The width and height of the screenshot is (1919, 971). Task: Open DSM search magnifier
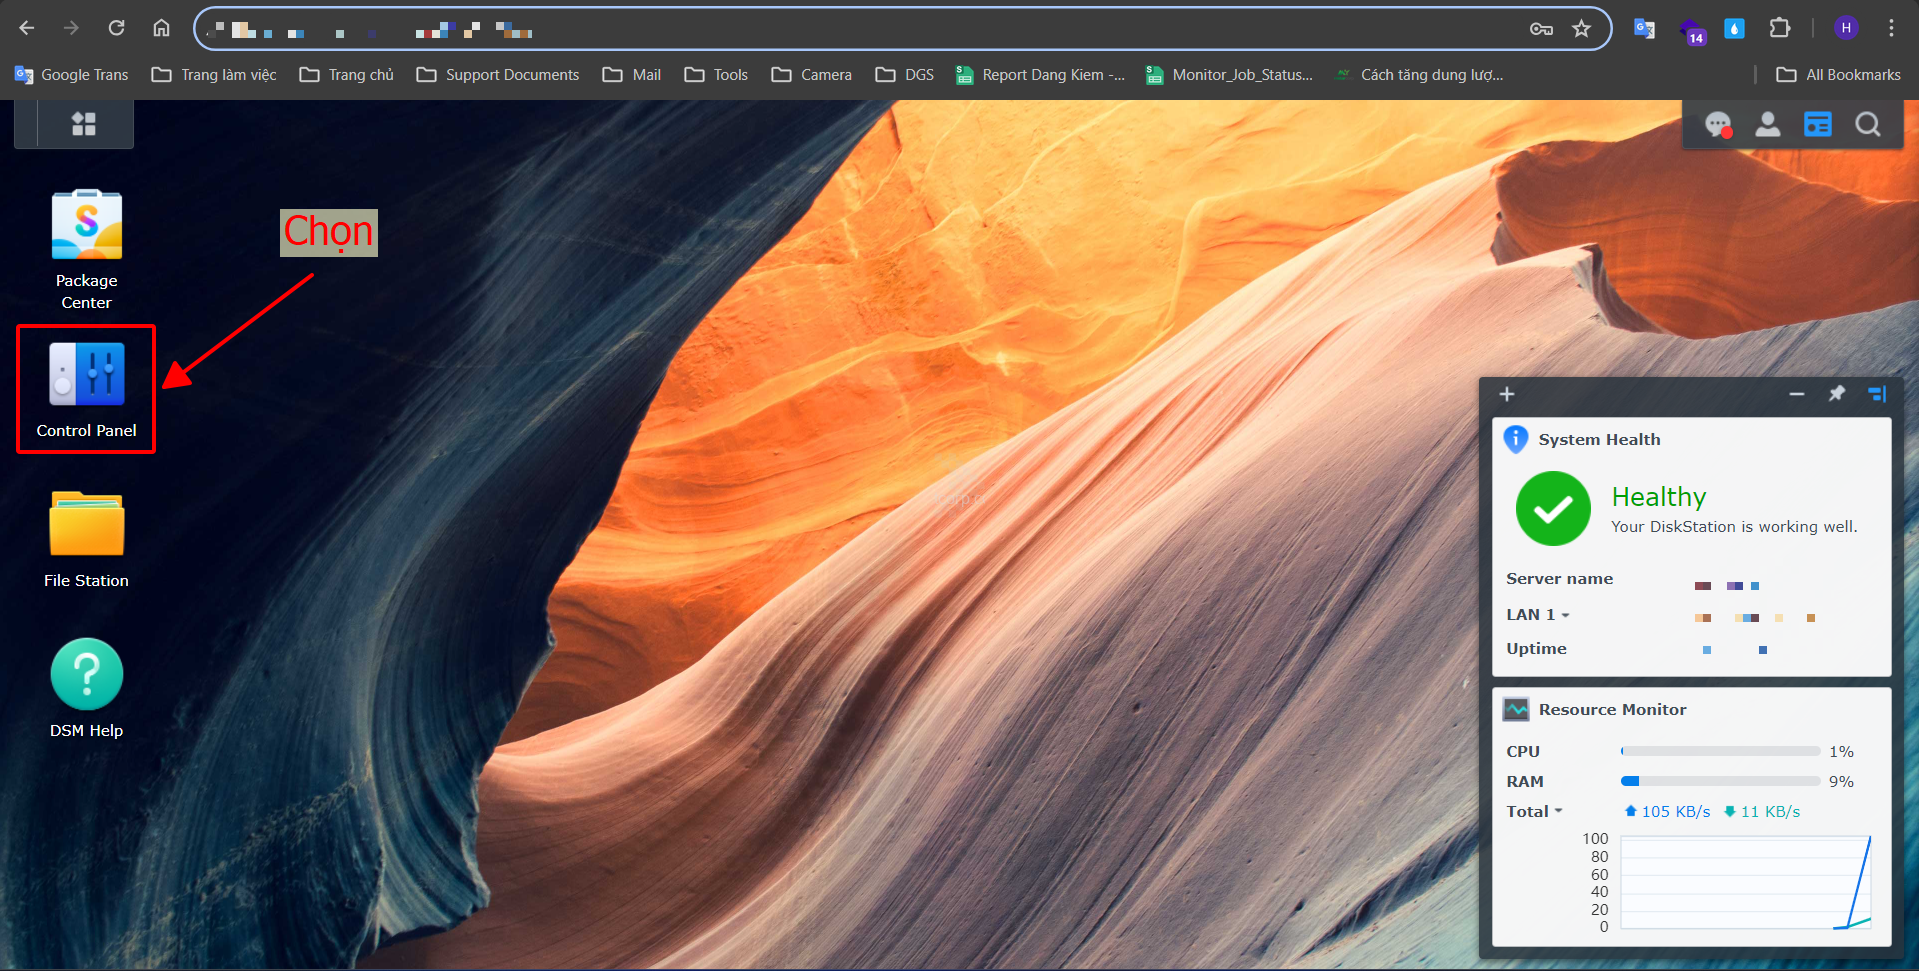(x=1867, y=125)
